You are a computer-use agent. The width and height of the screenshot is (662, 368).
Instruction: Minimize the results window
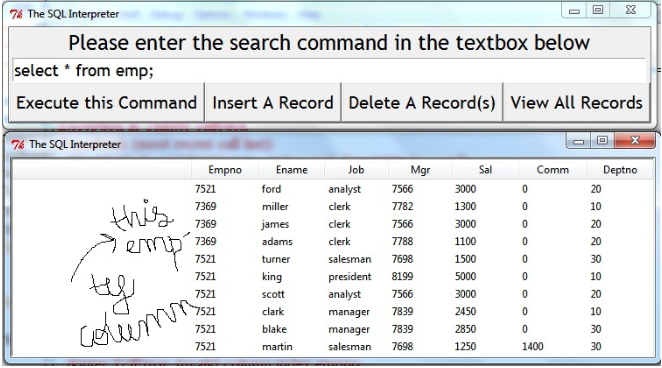(579, 141)
